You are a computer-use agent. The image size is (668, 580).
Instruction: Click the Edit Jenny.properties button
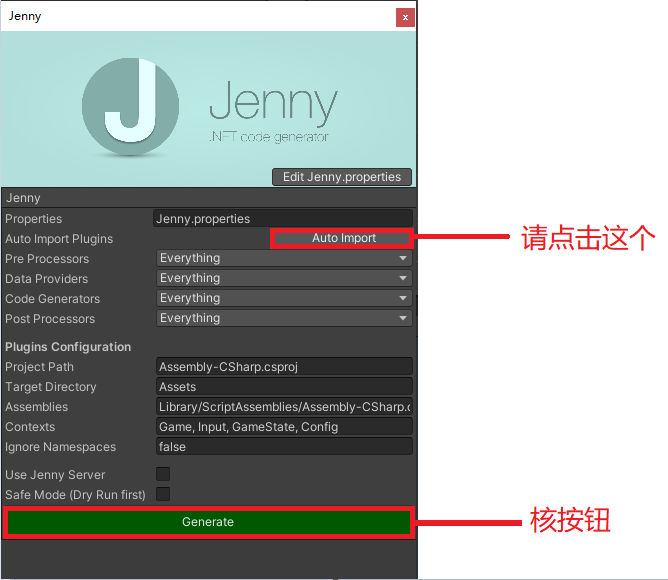point(342,177)
